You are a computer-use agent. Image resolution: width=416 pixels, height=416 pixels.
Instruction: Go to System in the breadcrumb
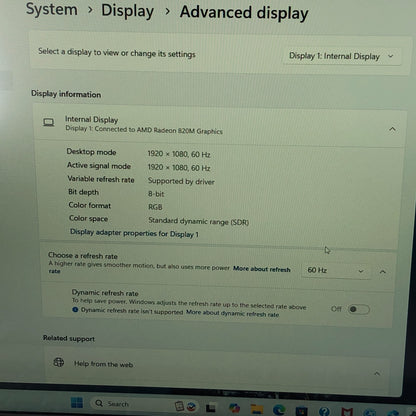point(52,9)
